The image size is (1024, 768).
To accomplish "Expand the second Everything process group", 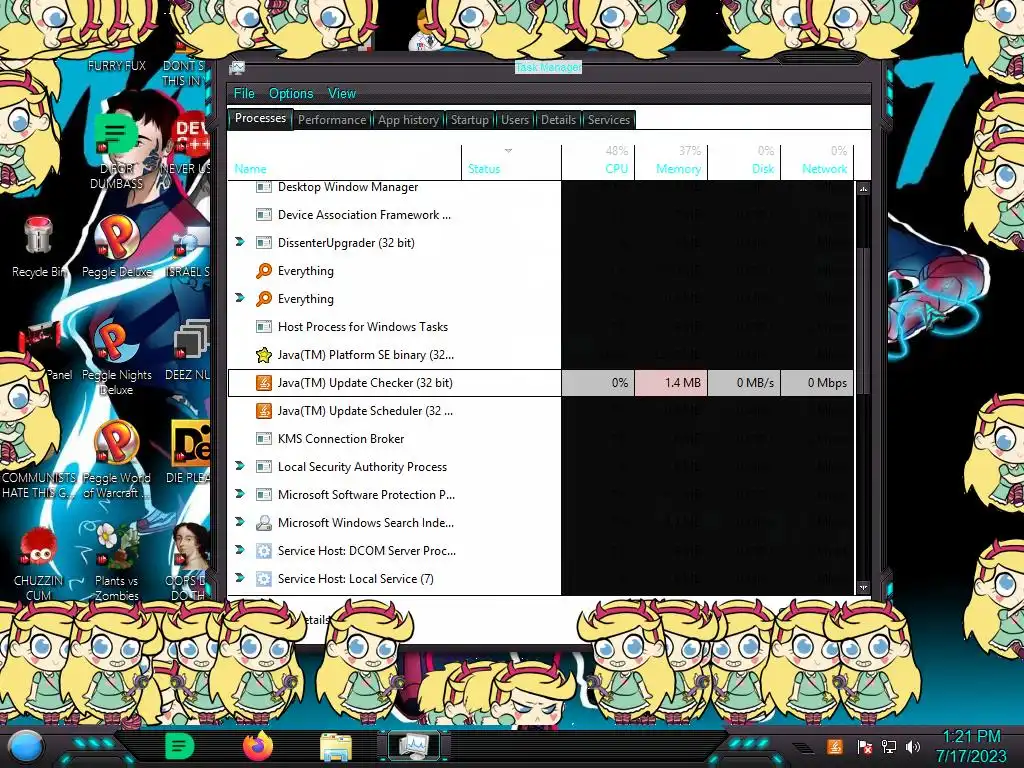I will click(240, 298).
